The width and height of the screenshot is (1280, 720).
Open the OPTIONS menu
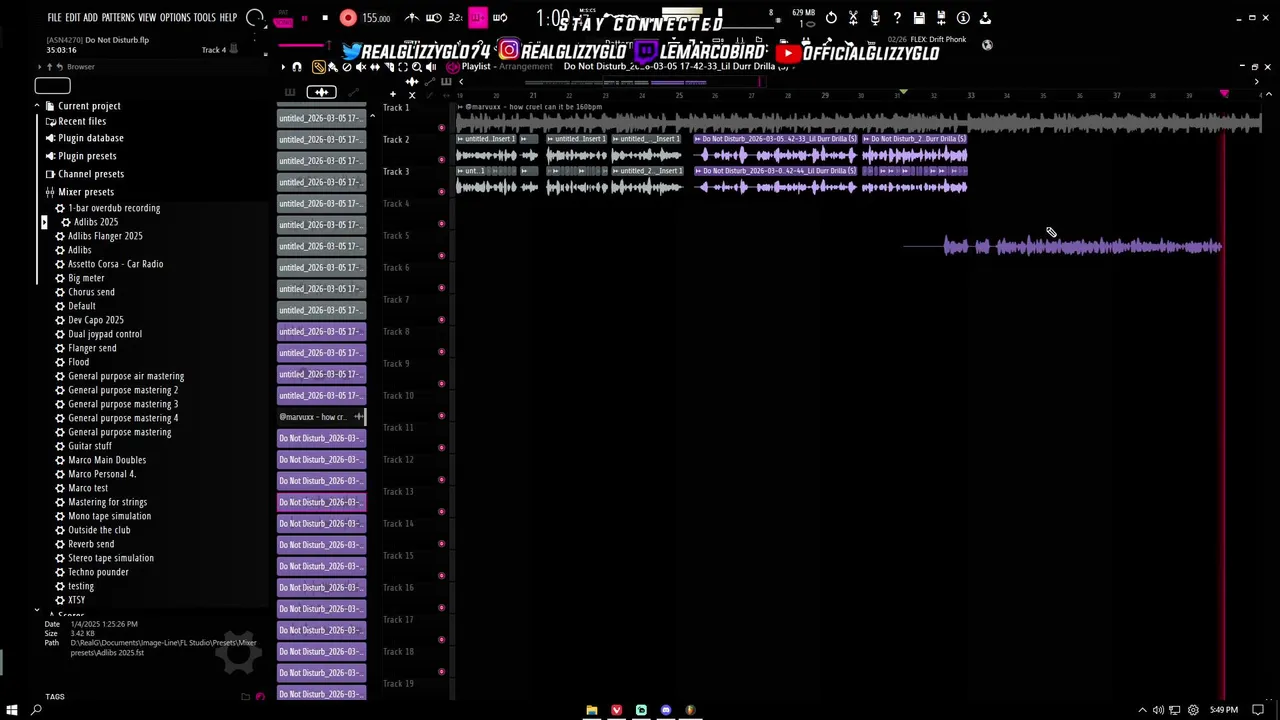[x=175, y=18]
